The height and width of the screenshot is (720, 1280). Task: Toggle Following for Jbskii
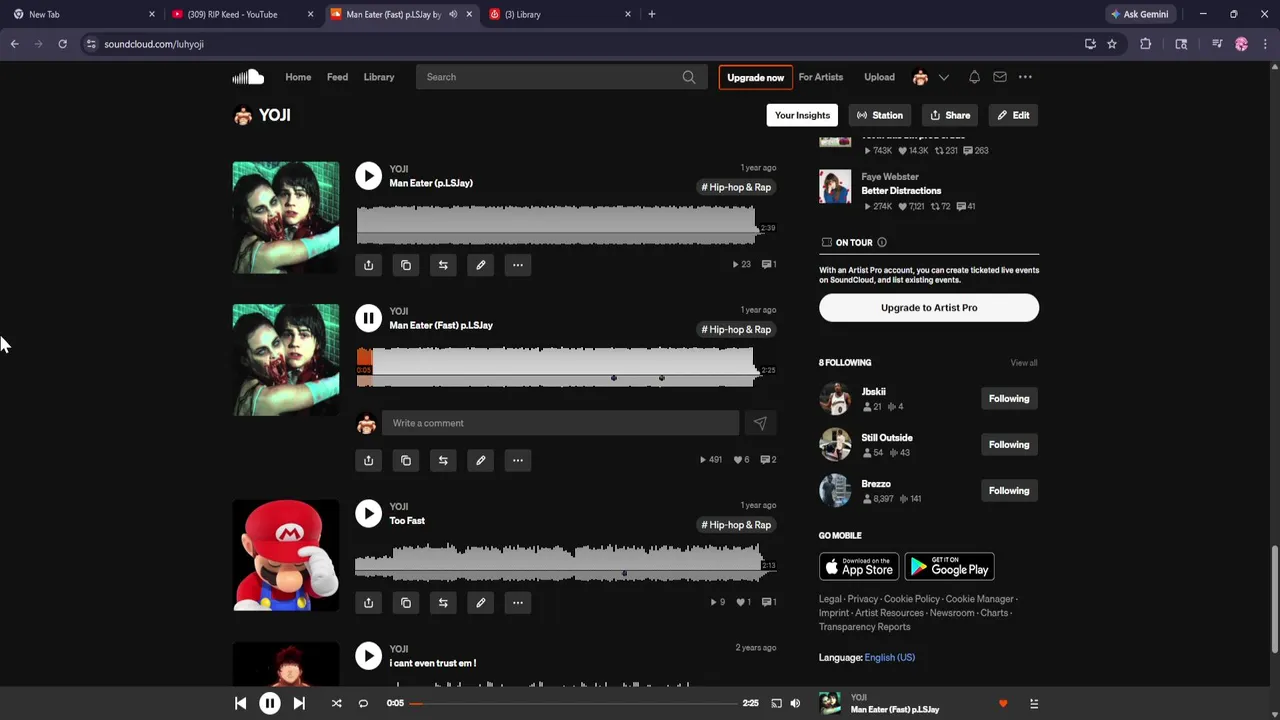coord(1009,399)
